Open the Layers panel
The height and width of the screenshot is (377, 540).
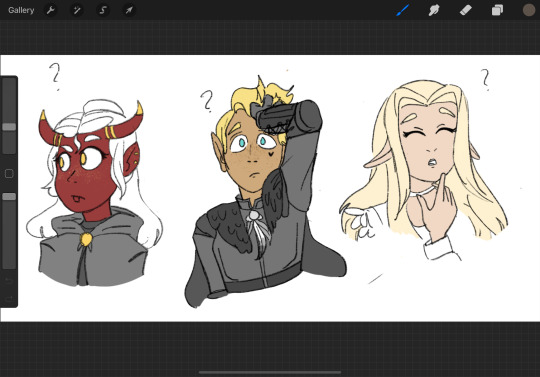(497, 10)
